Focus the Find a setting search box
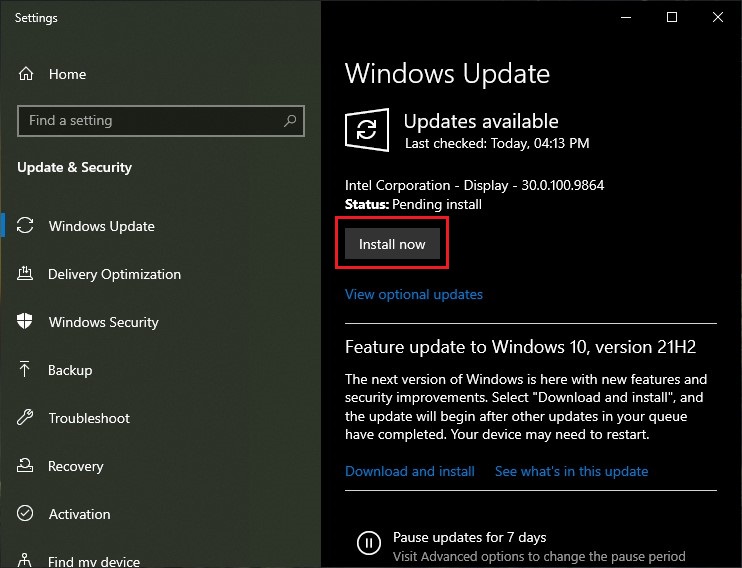742x568 pixels. click(x=161, y=121)
